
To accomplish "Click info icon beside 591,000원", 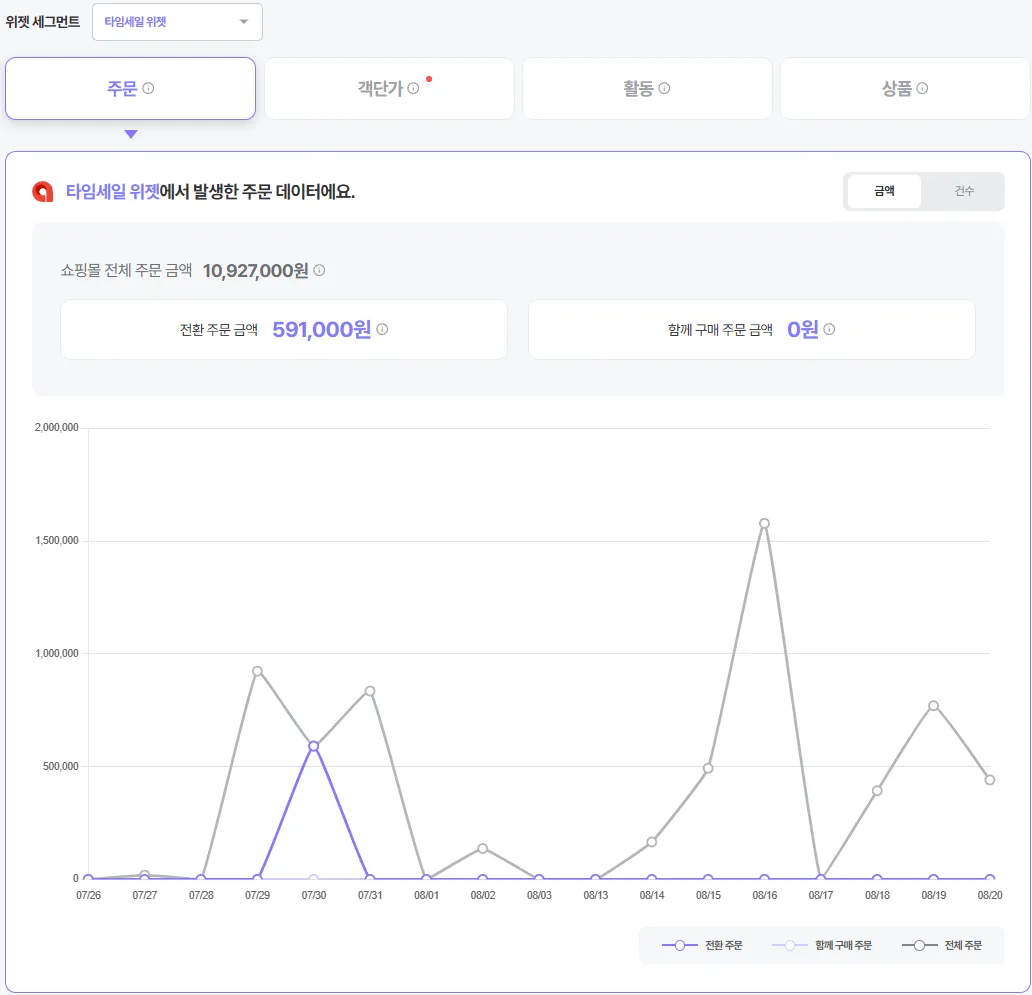I will coord(382,329).
